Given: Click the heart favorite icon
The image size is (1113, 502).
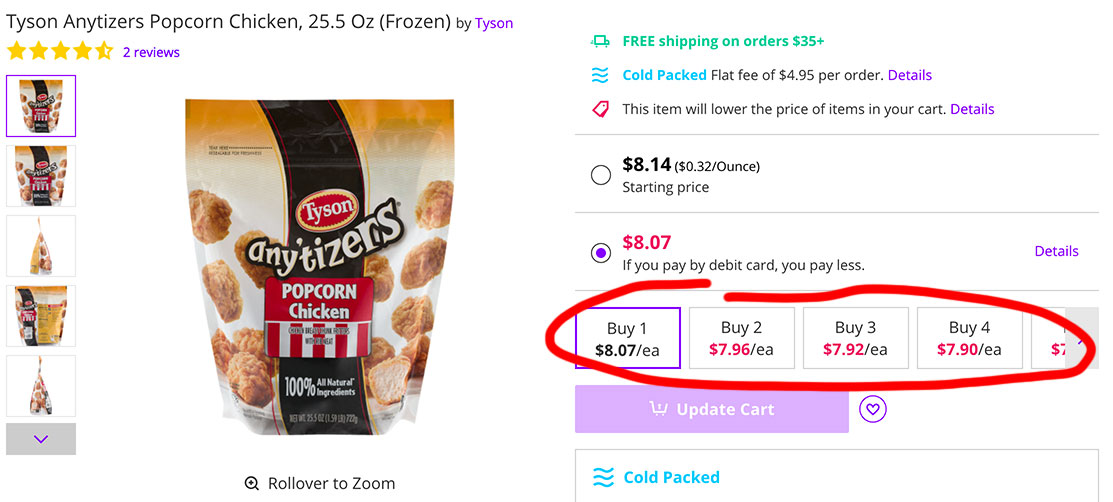Looking at the screenshot, I should tap(872, 409).
